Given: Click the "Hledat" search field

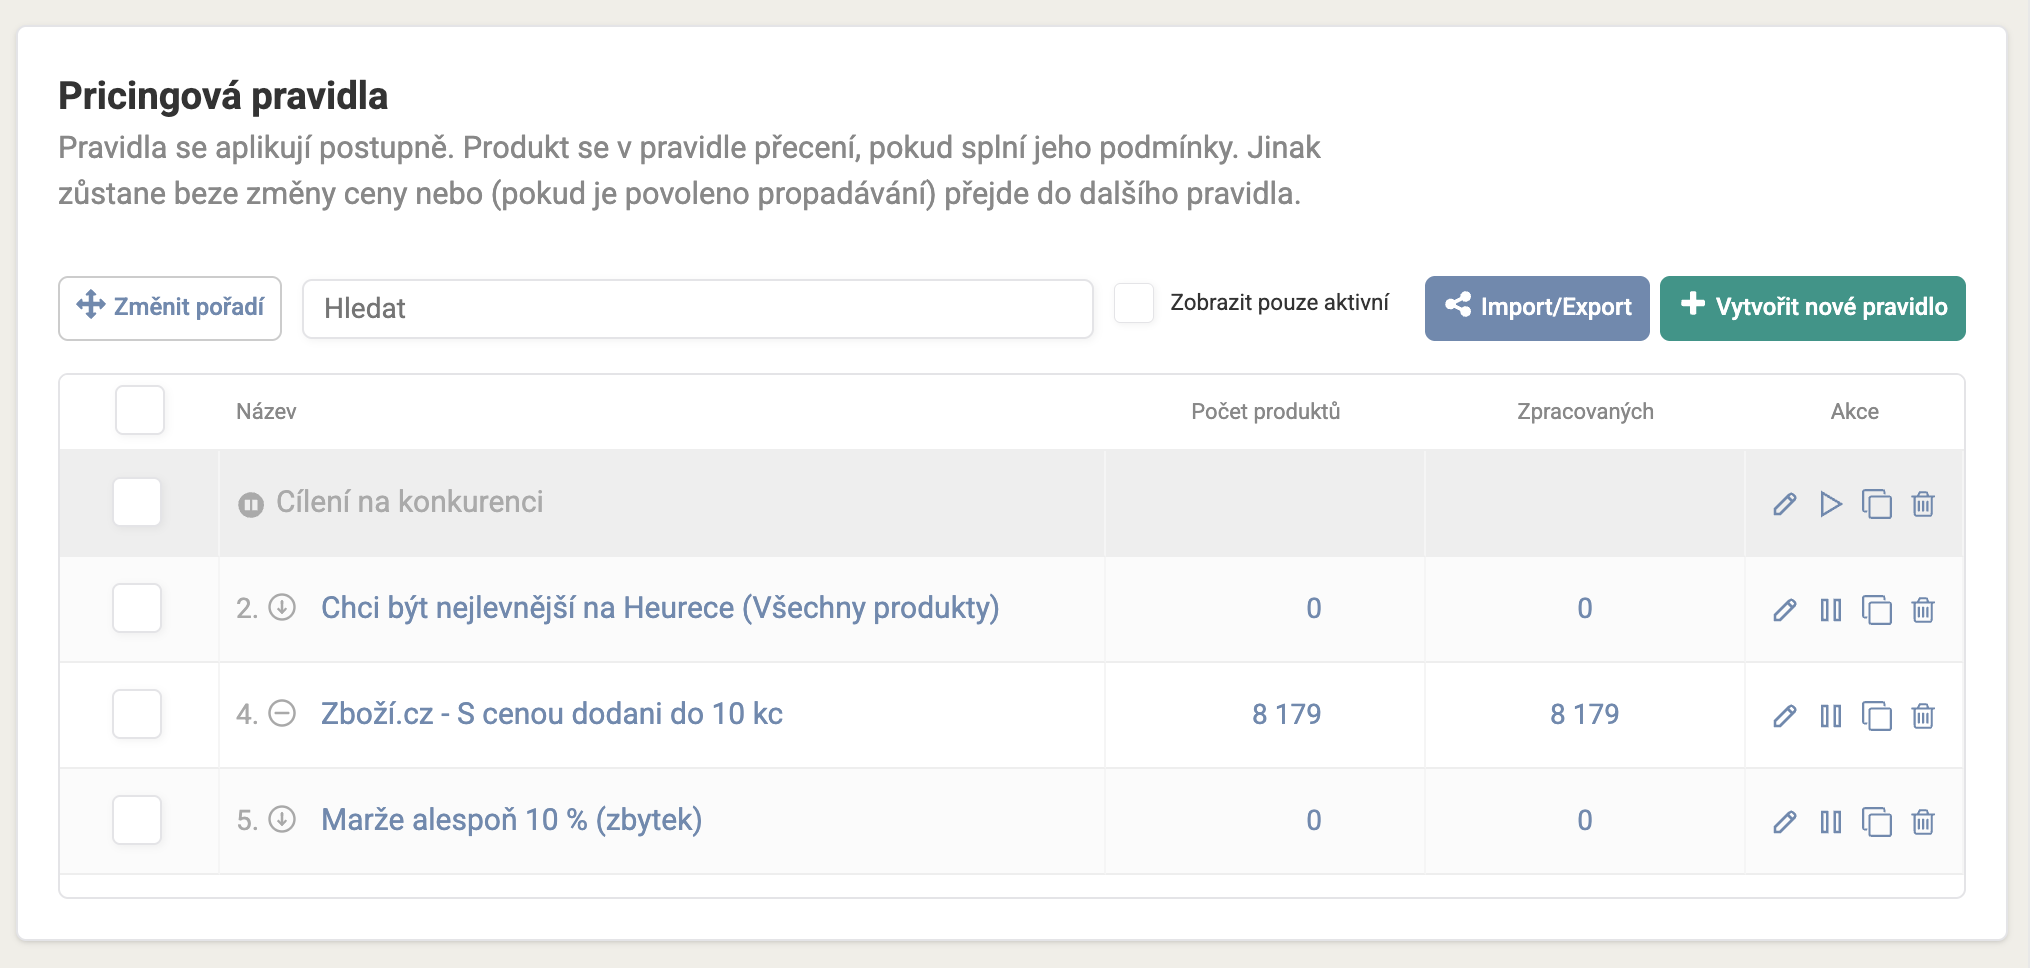Looking at the screenshot, I should point(698,308).
